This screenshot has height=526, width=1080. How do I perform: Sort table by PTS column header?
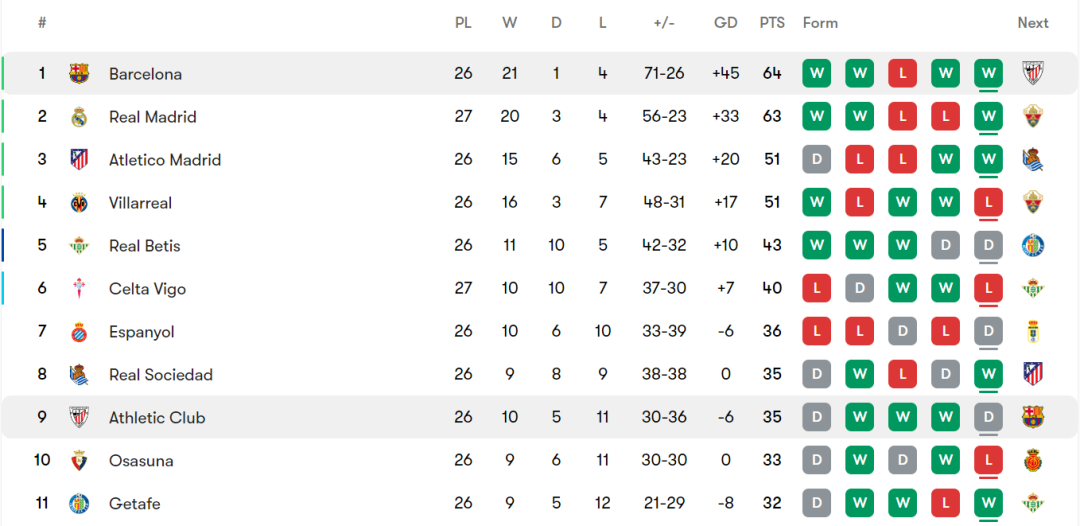pos(772,23)
